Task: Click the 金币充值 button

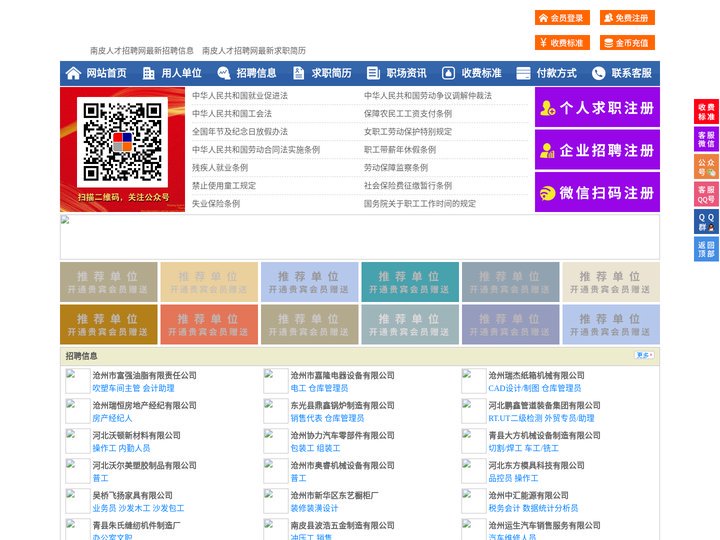Action: [627, 43]
